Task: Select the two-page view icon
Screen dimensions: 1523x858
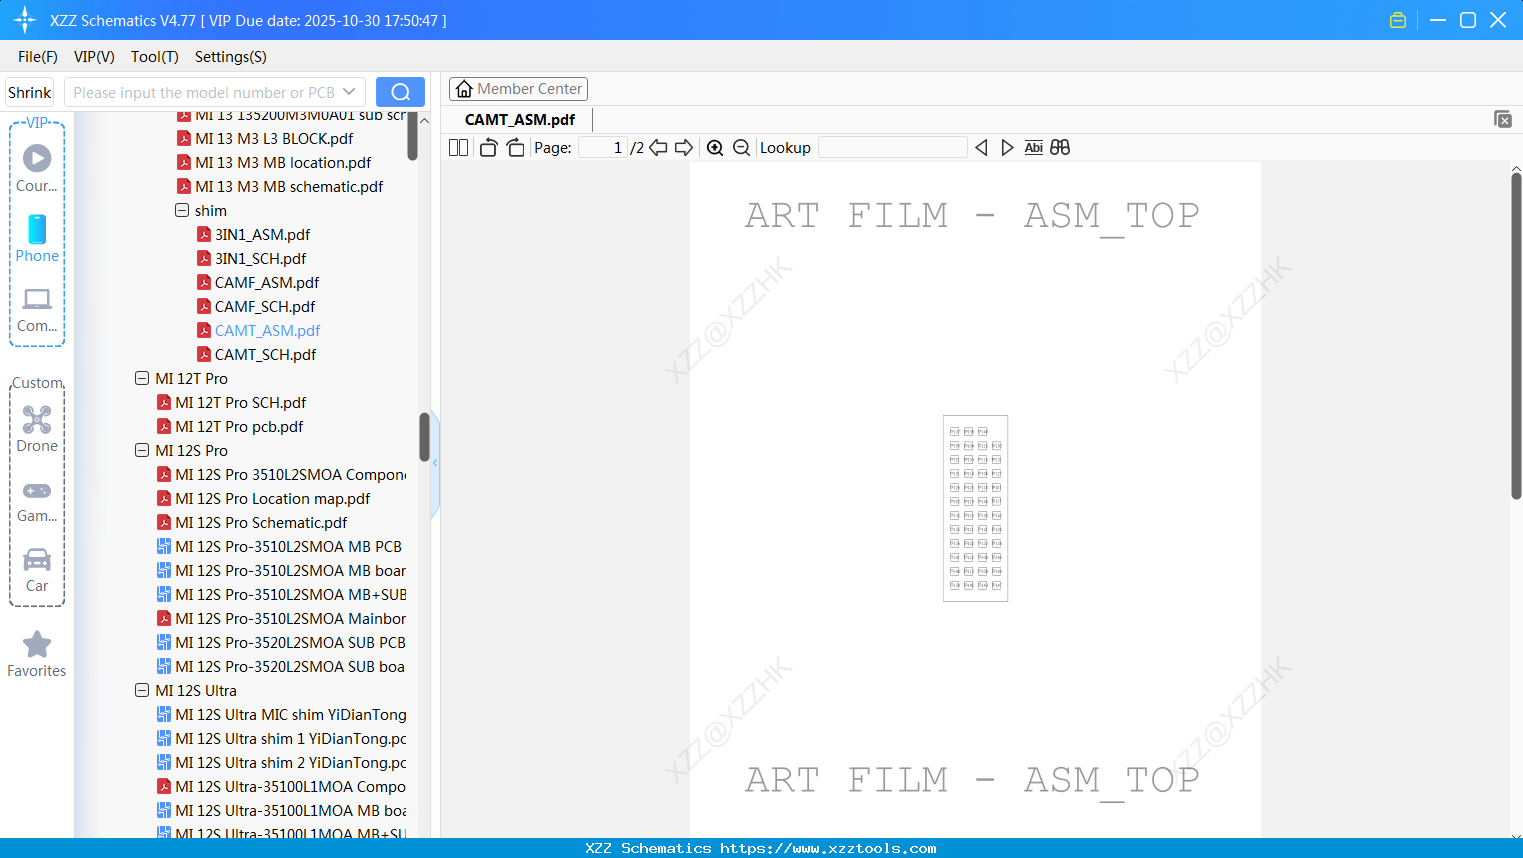Action: click(x=457, y=147)
